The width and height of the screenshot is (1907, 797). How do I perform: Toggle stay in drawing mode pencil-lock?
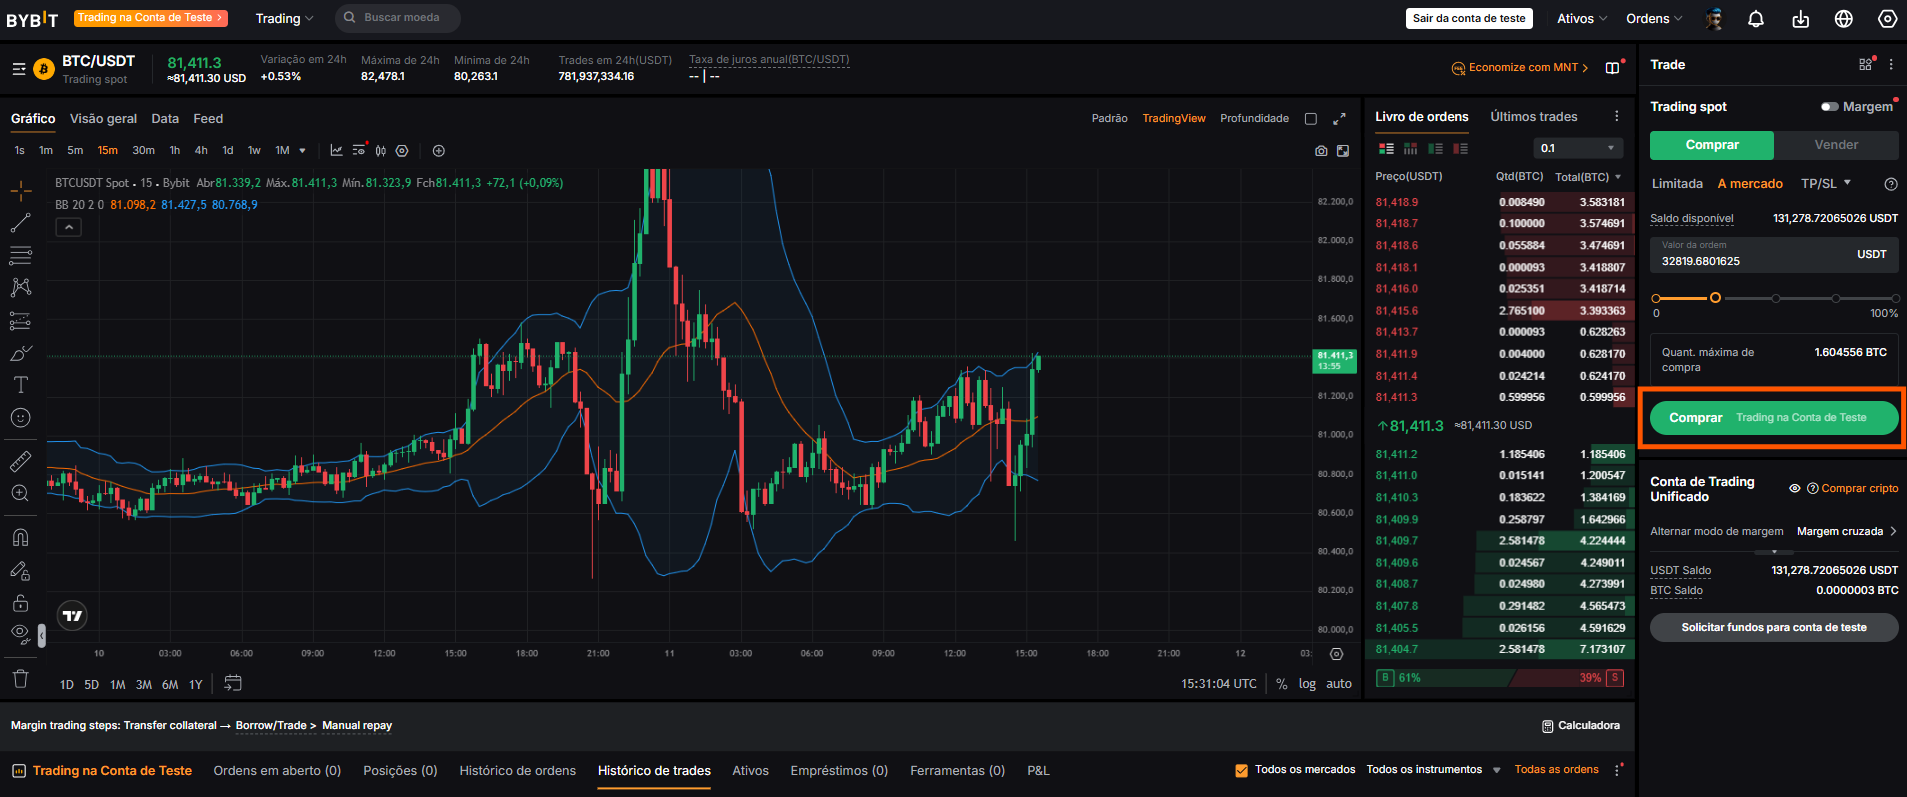tap(20, 570)
